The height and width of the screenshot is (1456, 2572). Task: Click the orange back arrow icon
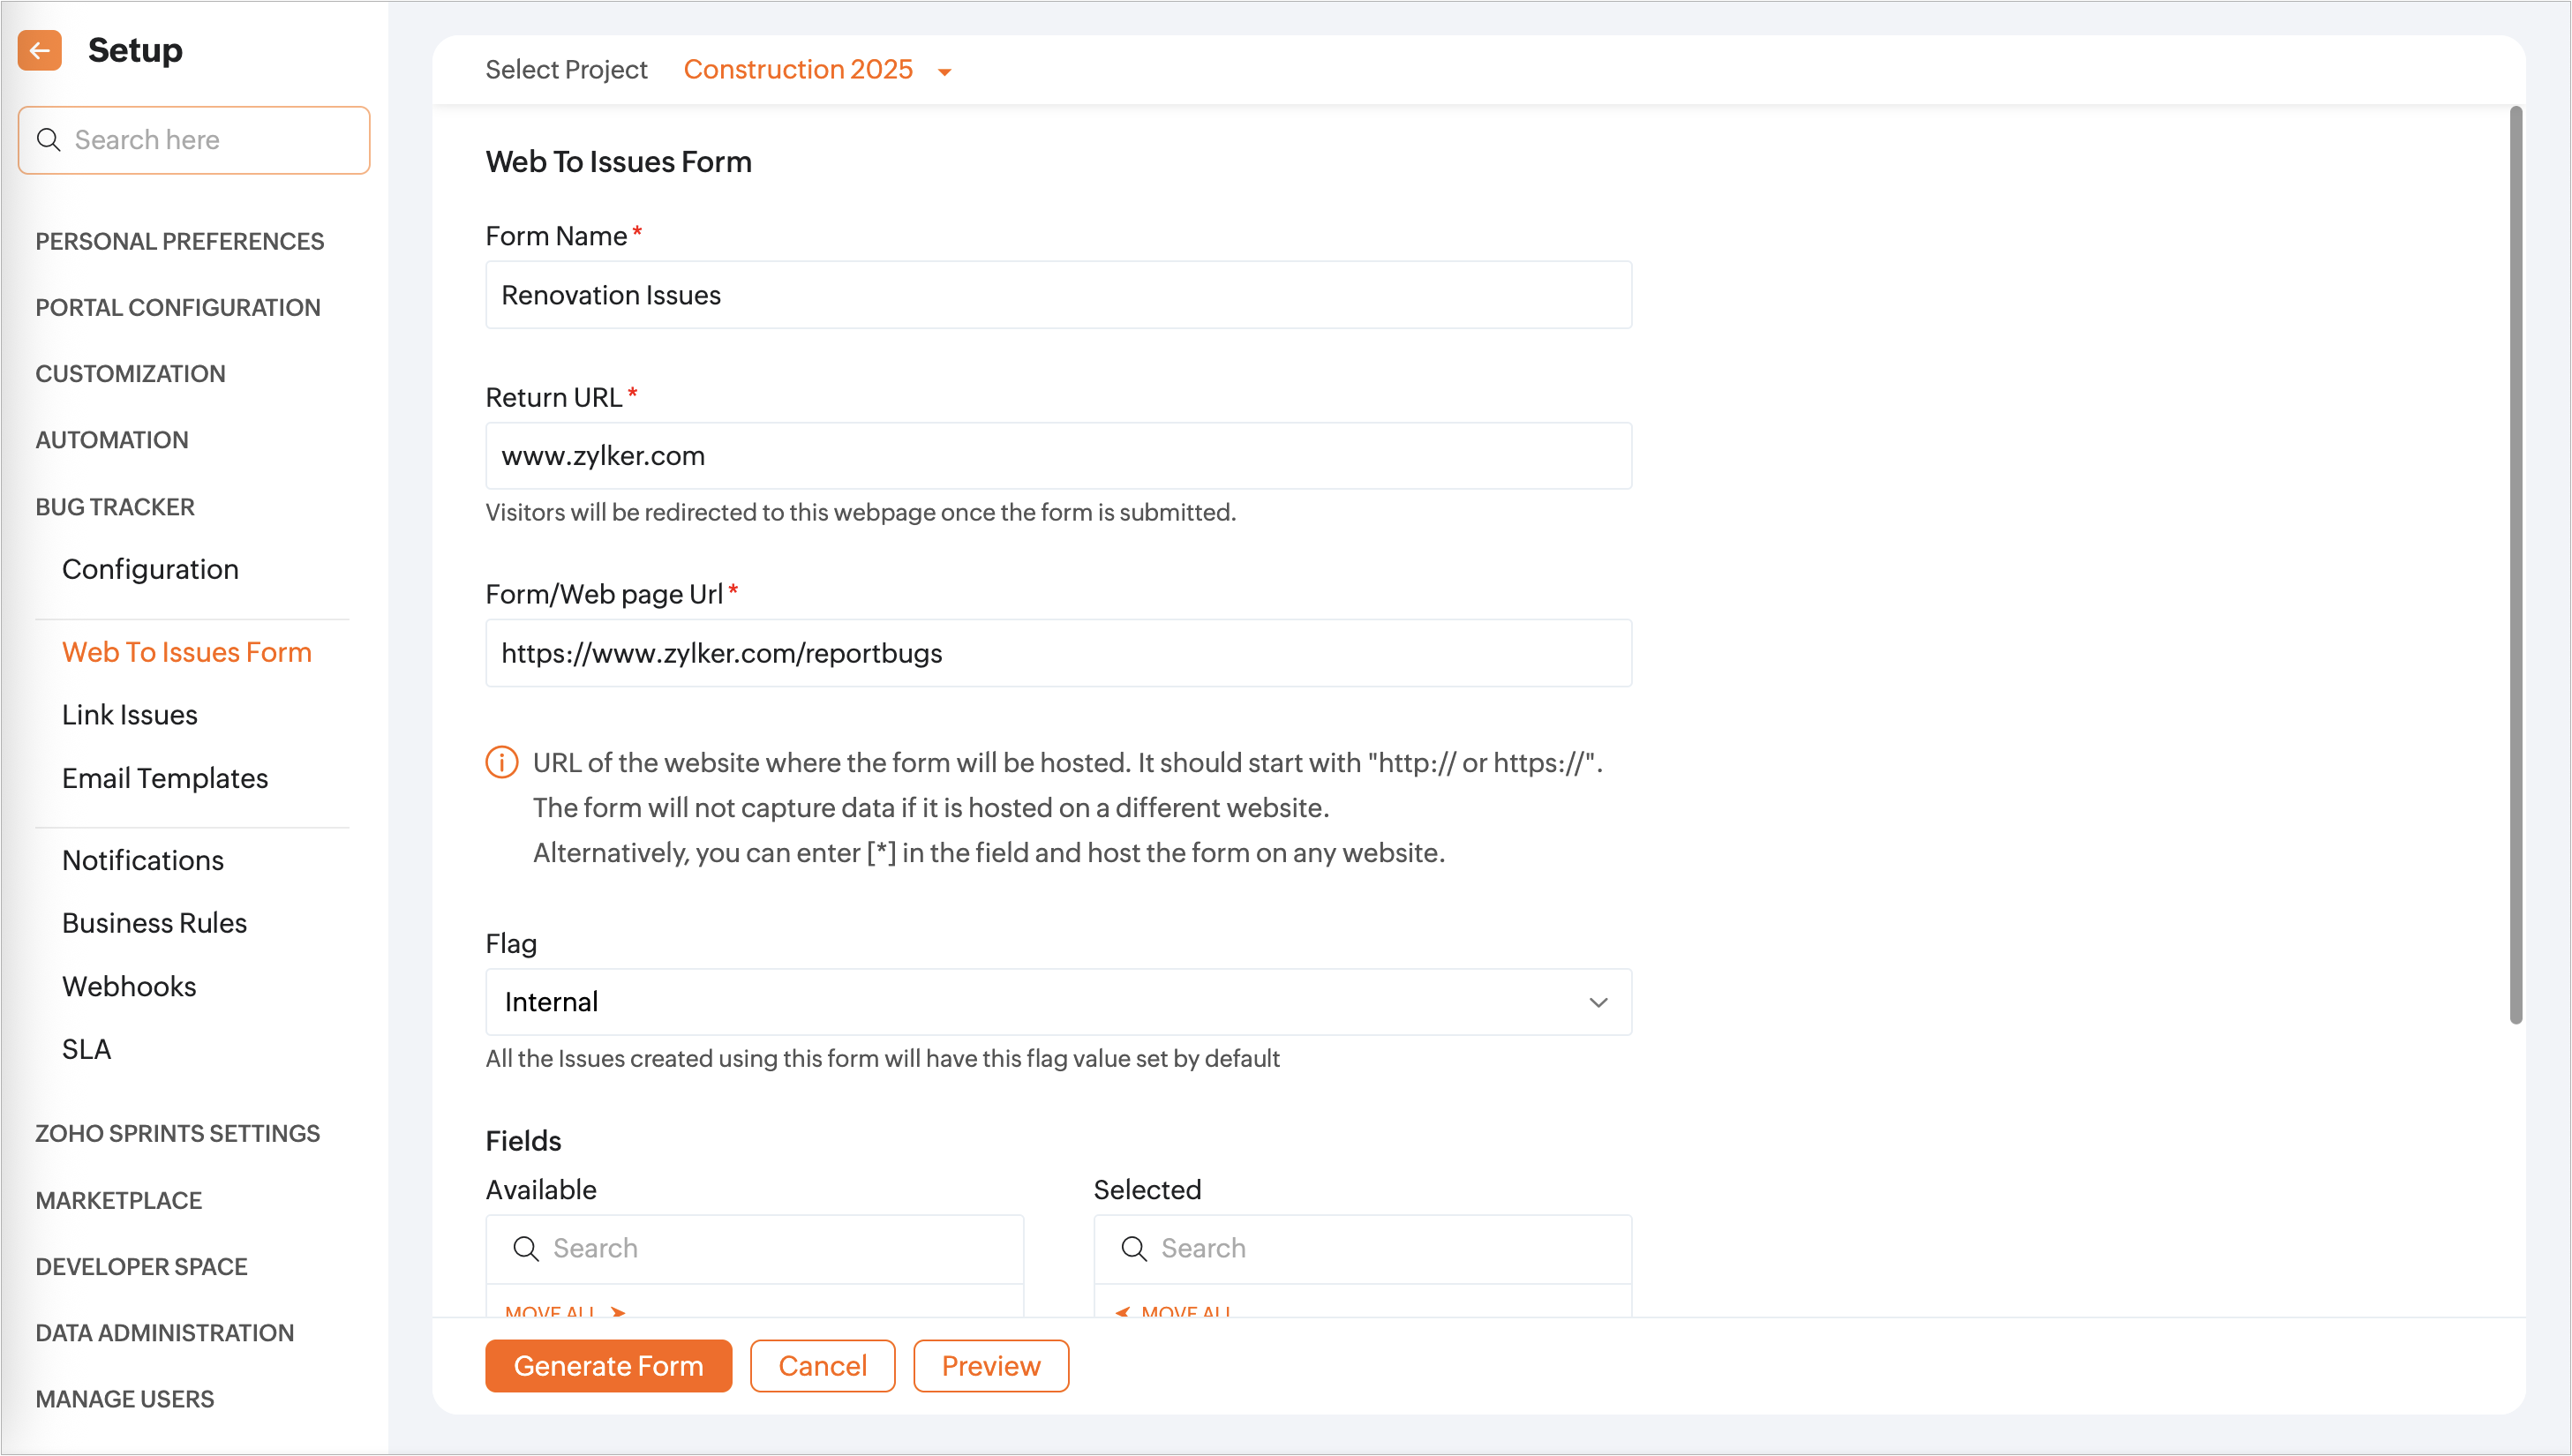point(40,50)
